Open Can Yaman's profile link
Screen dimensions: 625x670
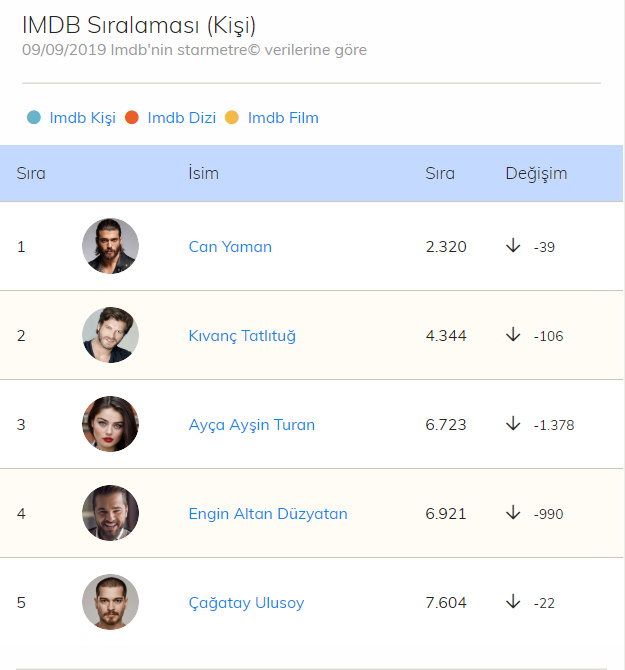[x=230, y=247]
